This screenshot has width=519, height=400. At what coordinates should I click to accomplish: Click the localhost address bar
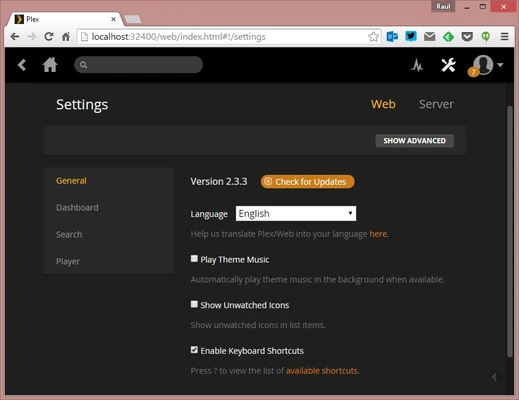pyautogui.click(x=229, y=37)
